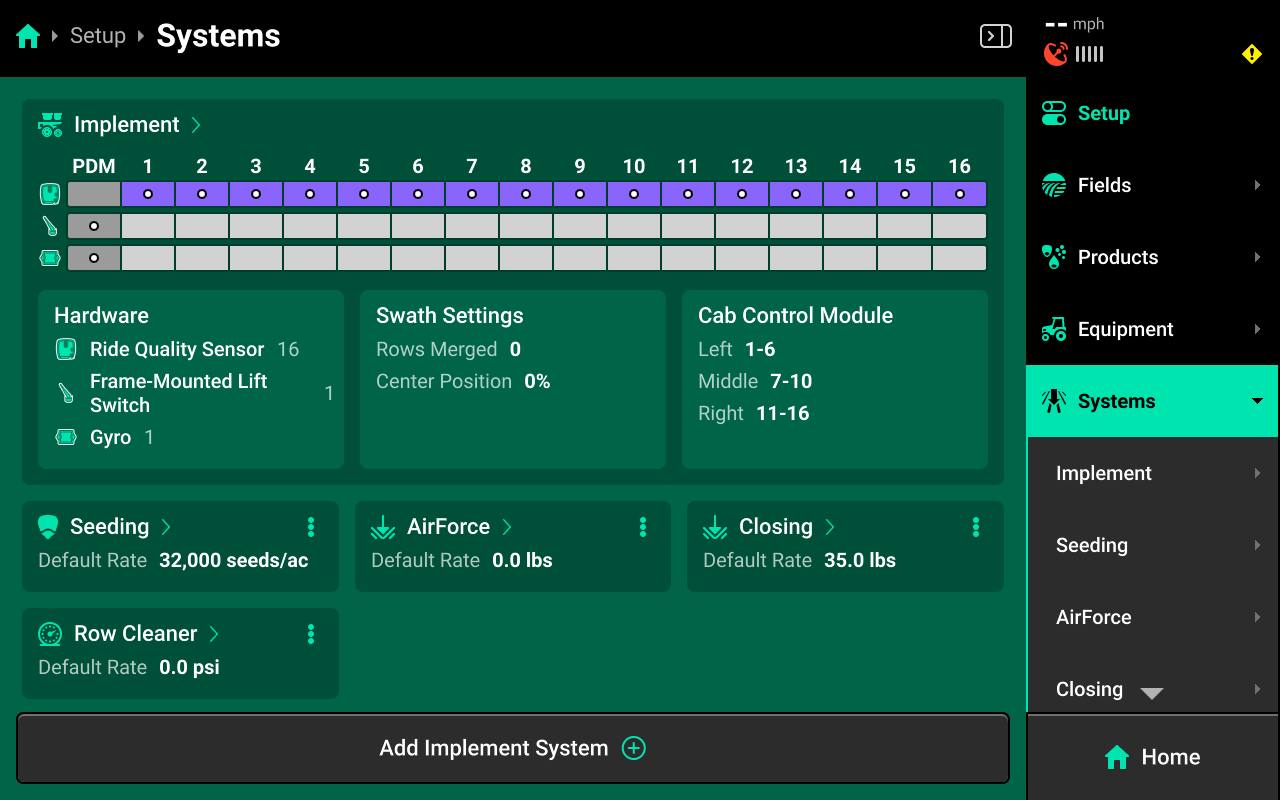The image size is (1280, 800).
Task: Select the Gyro PDM cell
Action: [94, 258]
